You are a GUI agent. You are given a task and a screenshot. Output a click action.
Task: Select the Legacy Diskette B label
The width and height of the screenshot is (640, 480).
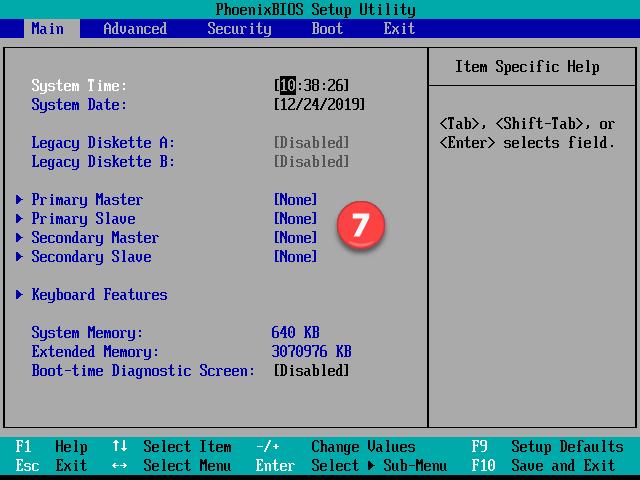(103, 162)
